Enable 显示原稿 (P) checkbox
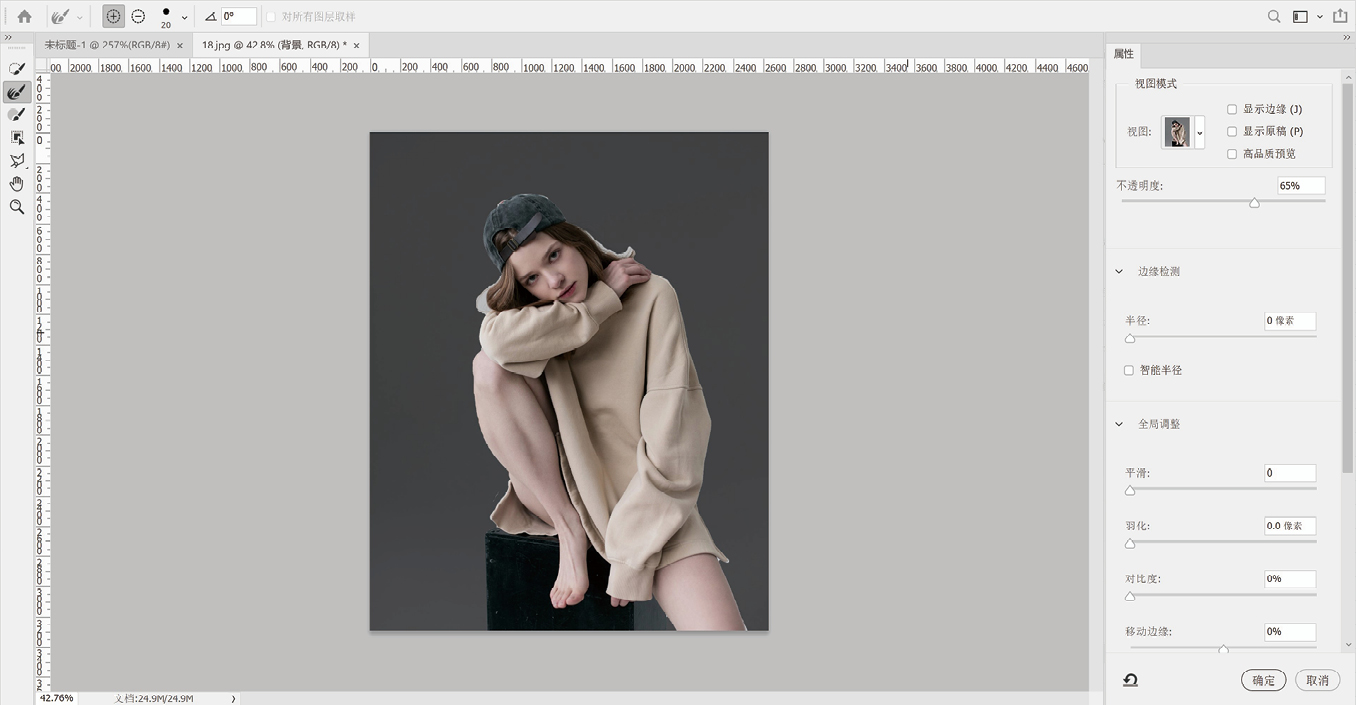This screenshot has height=705, width=1356. pyautogui.click(x=1232, y=131)
